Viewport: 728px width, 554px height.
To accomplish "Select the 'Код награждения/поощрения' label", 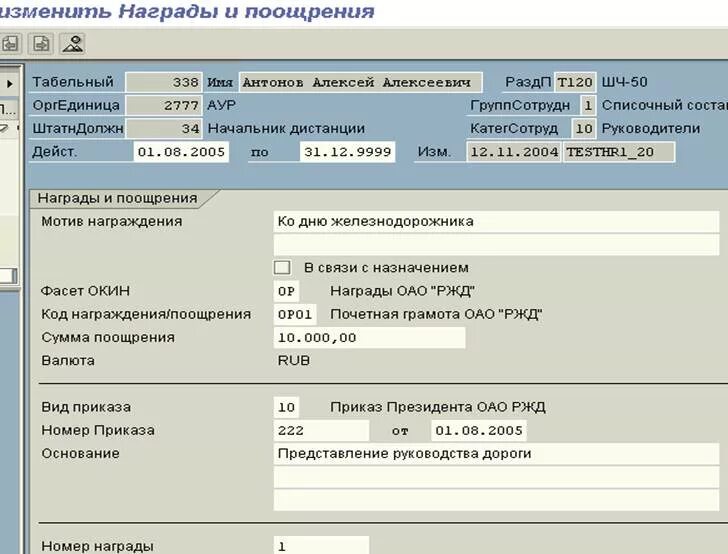I will (x=146, y=314).
